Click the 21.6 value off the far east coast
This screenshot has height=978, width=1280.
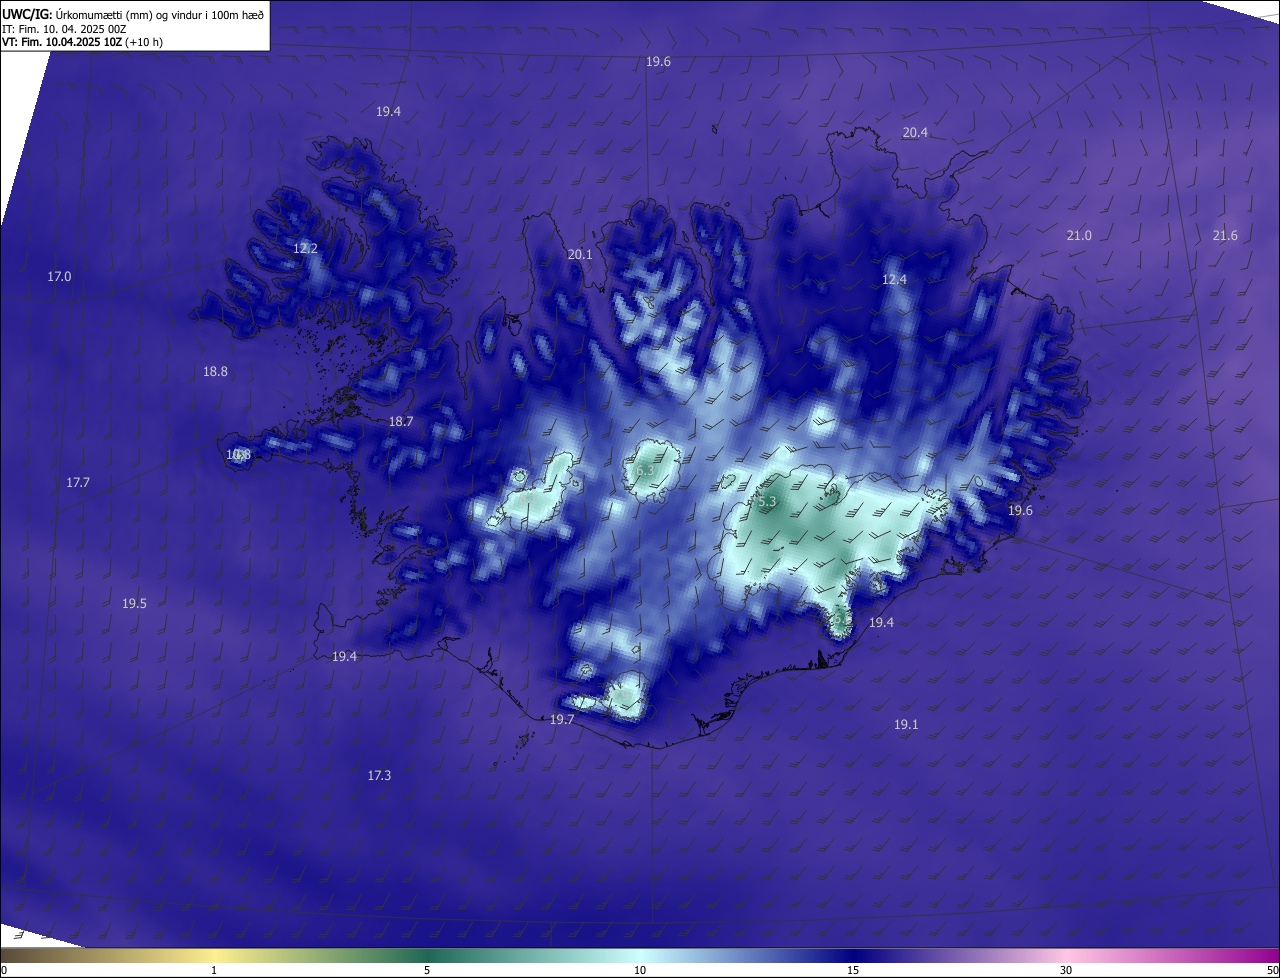(1225, 236)
